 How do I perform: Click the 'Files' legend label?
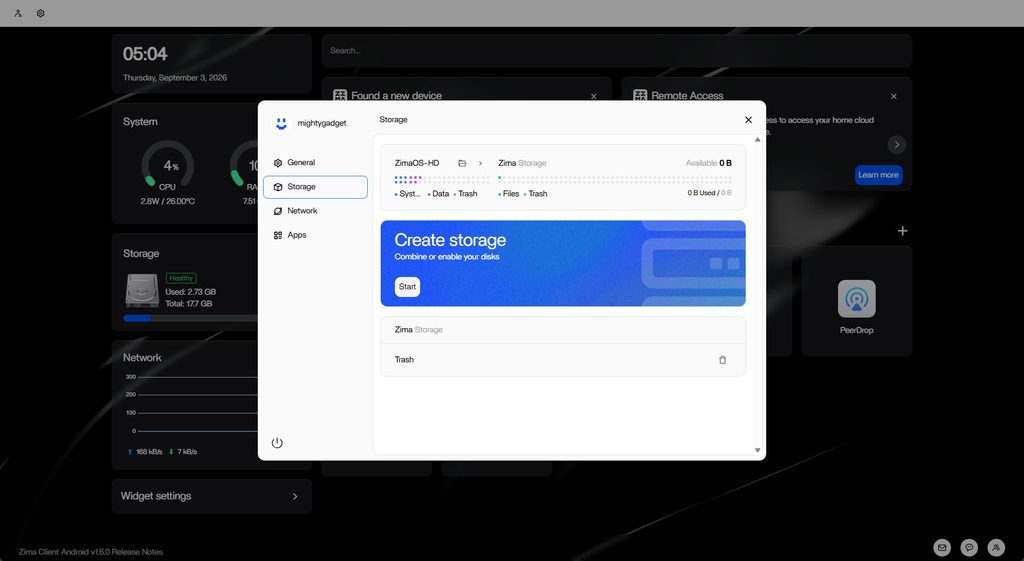tap(511, 194)
